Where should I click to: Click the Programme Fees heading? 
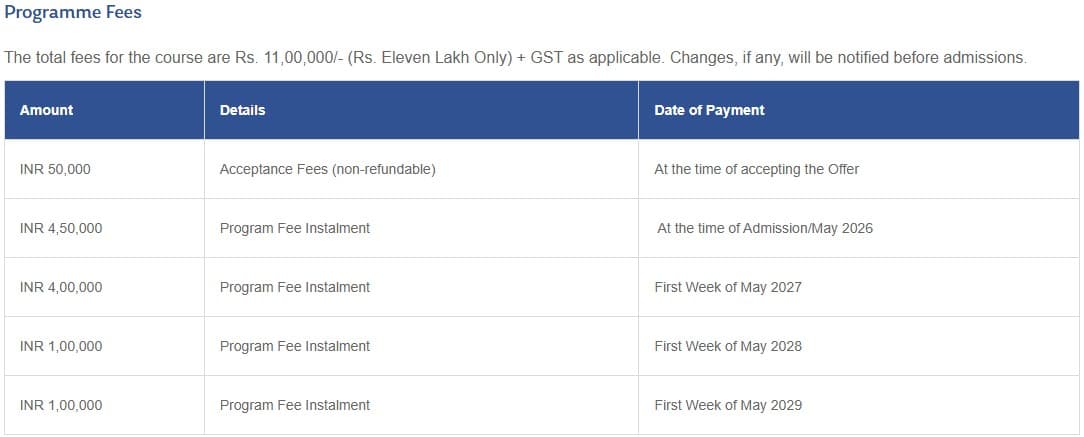[x=73, y=13]
